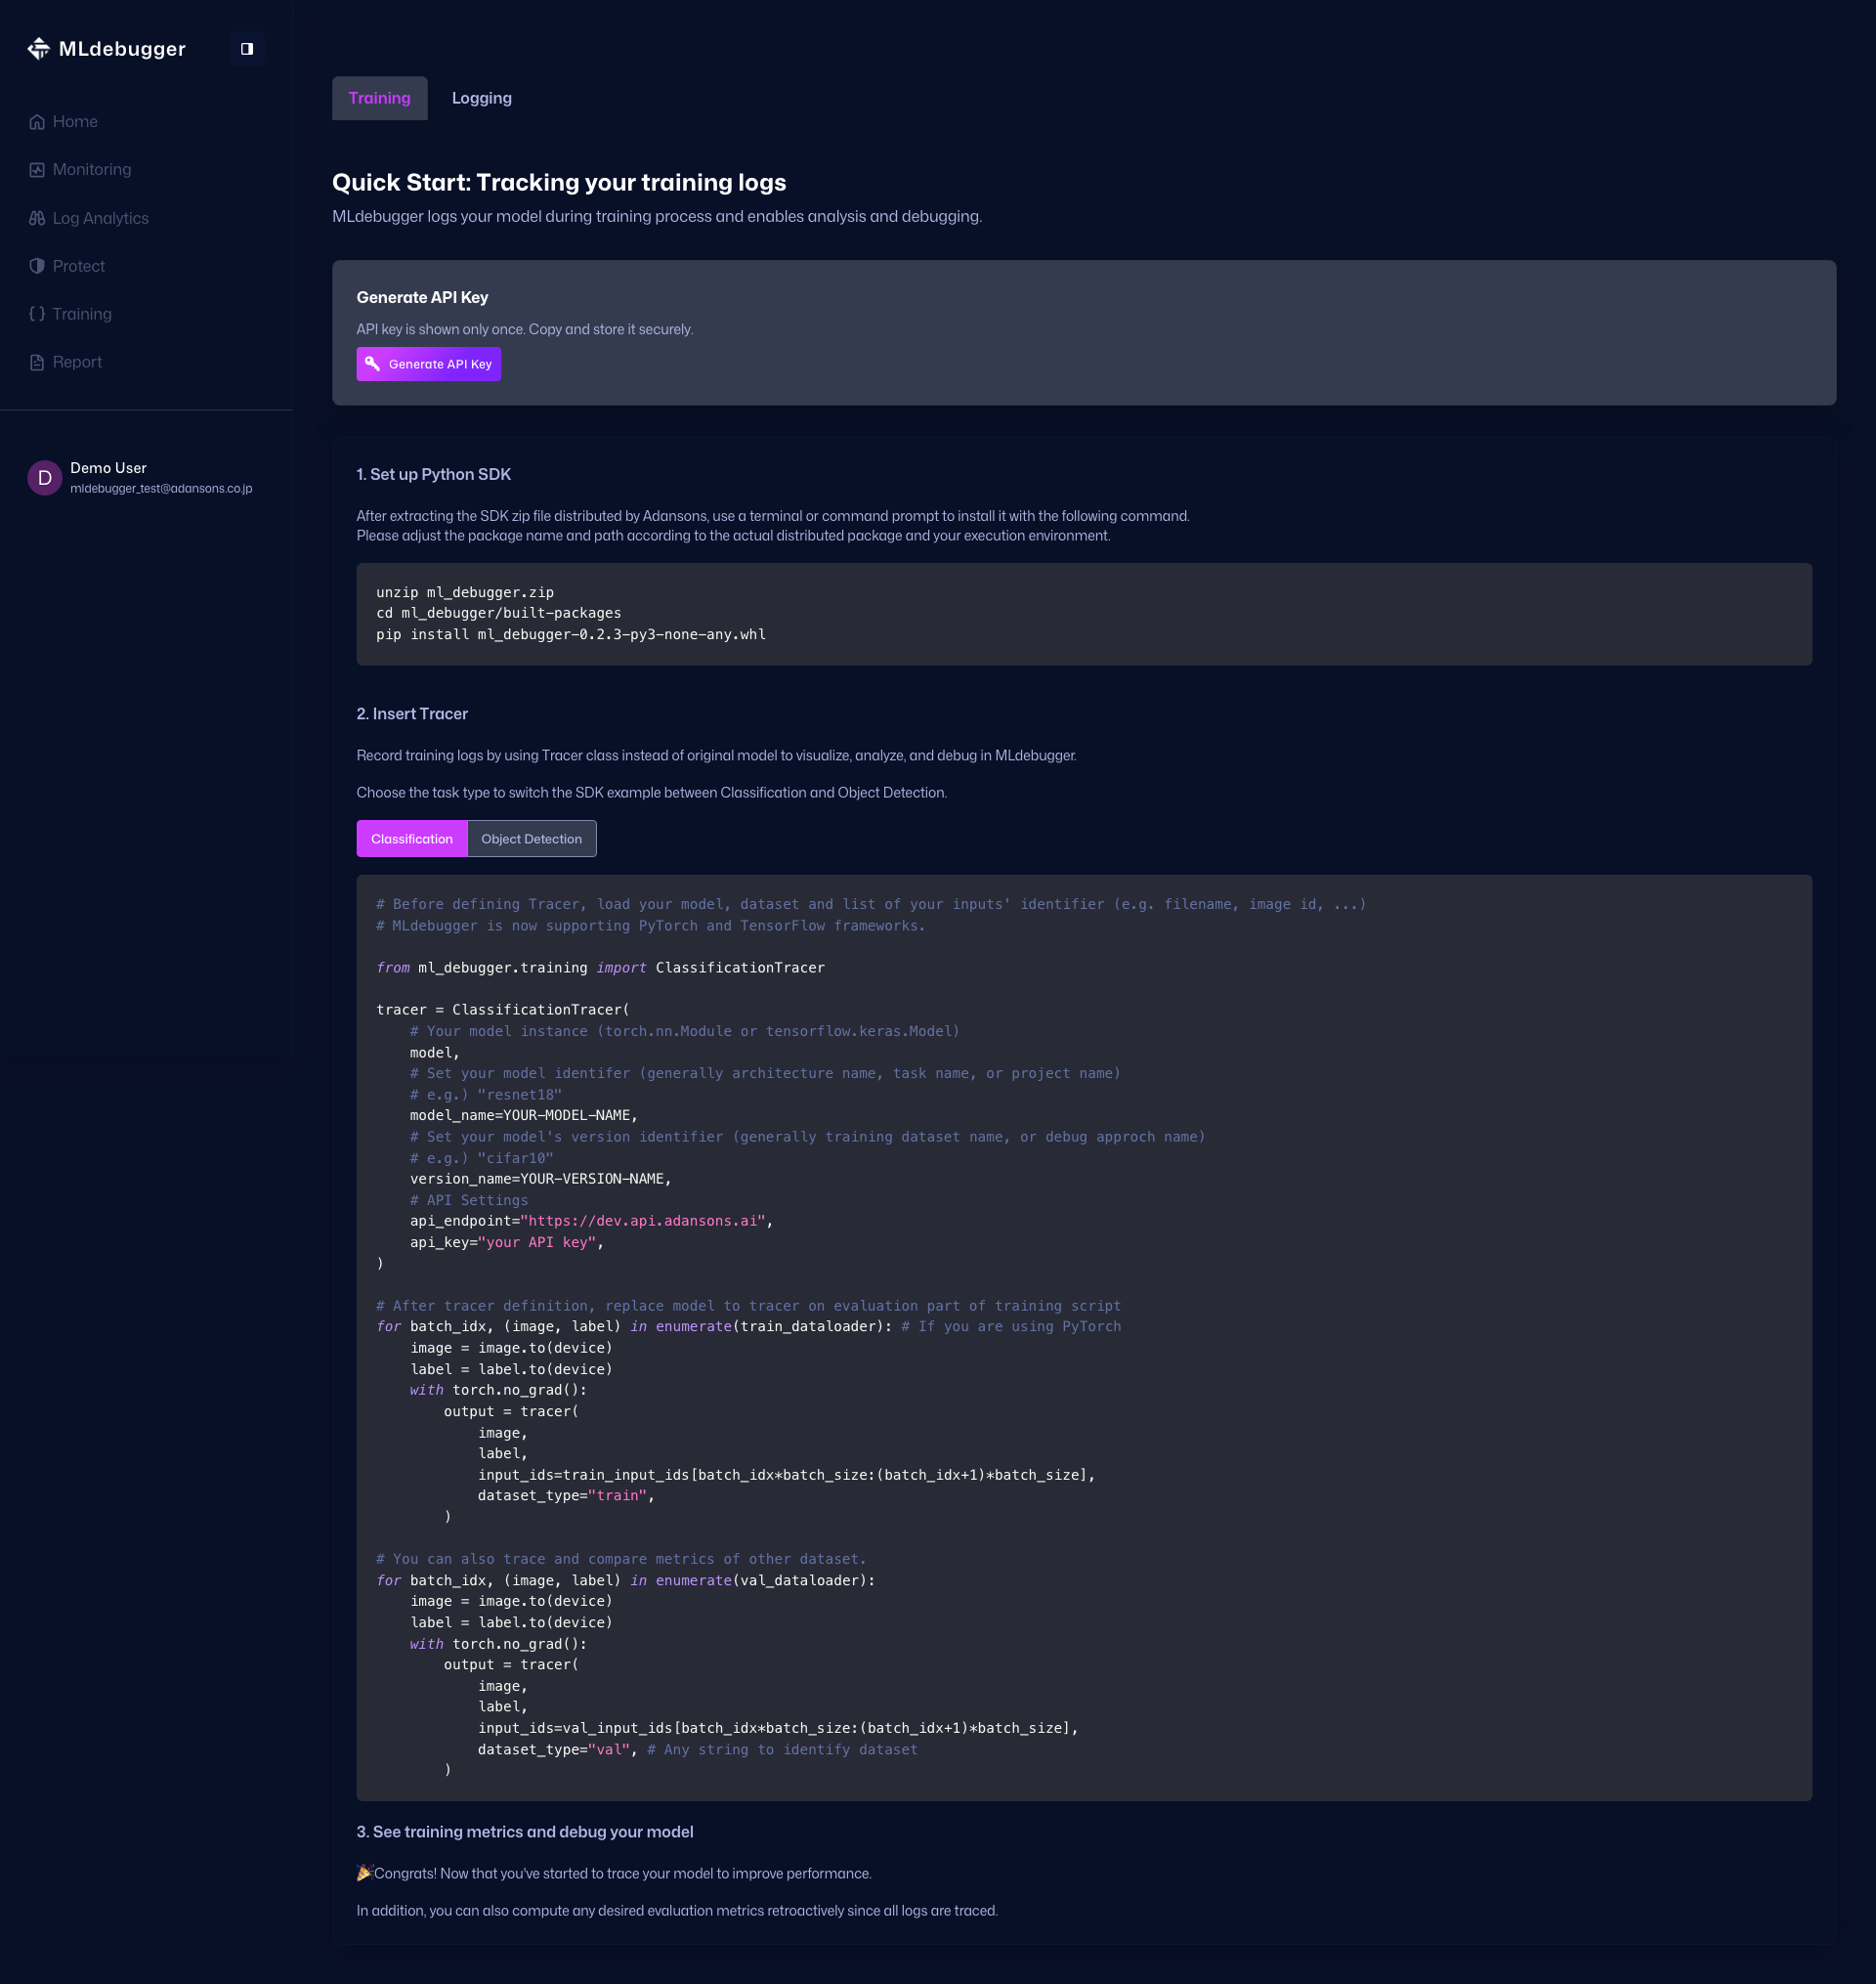Click the Report document icon
This screenshot has width=1876, height=1984.
pos(37,362)
